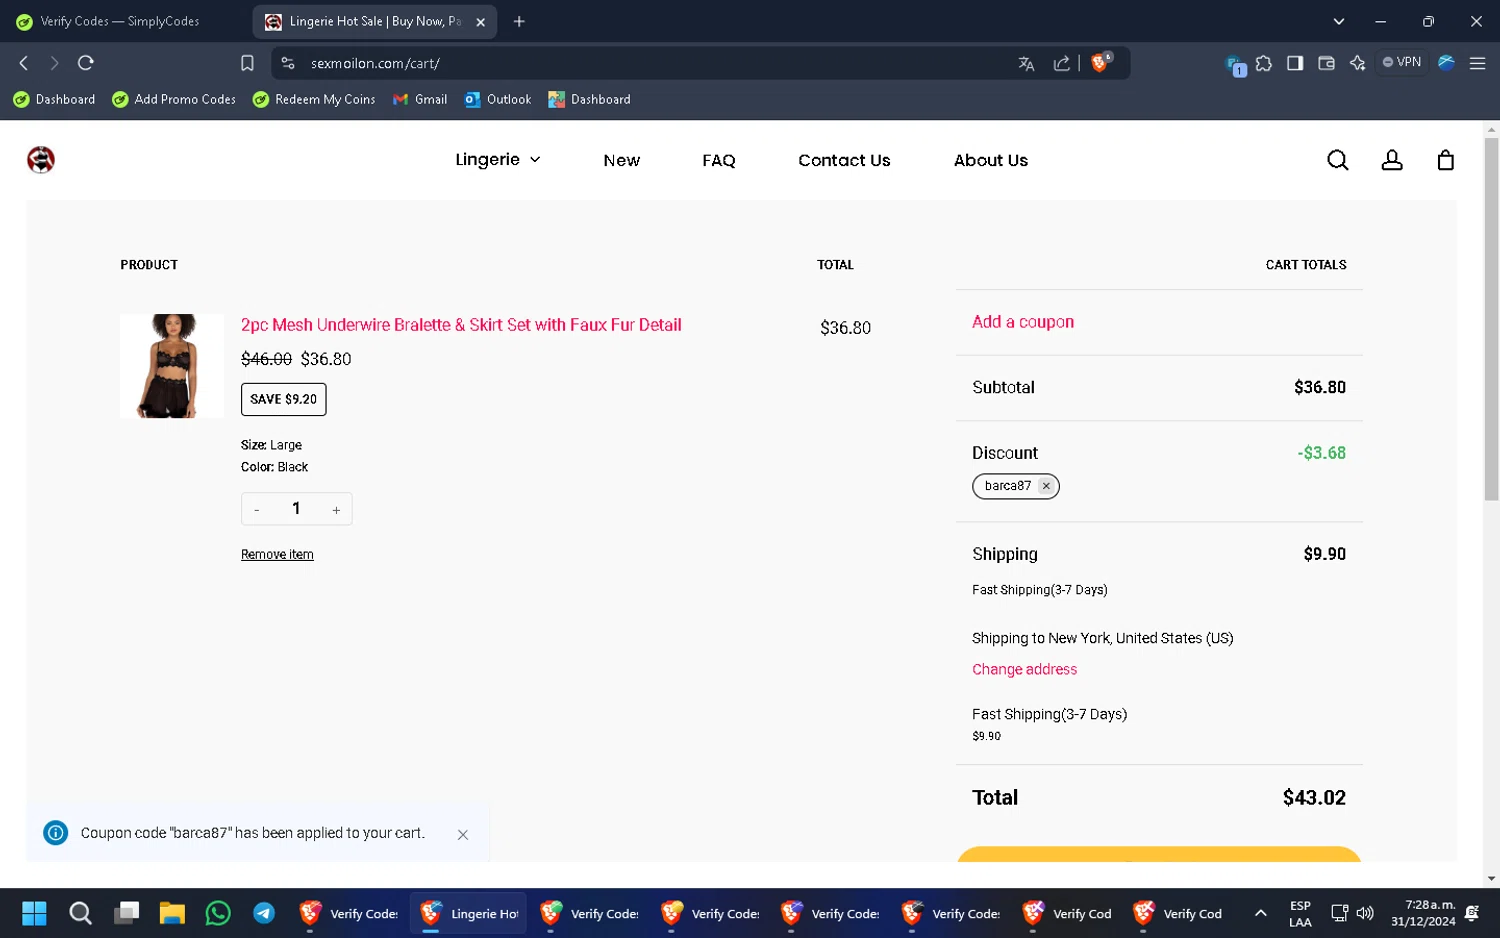Click the info icon in coupon notice

coord(56,832)
